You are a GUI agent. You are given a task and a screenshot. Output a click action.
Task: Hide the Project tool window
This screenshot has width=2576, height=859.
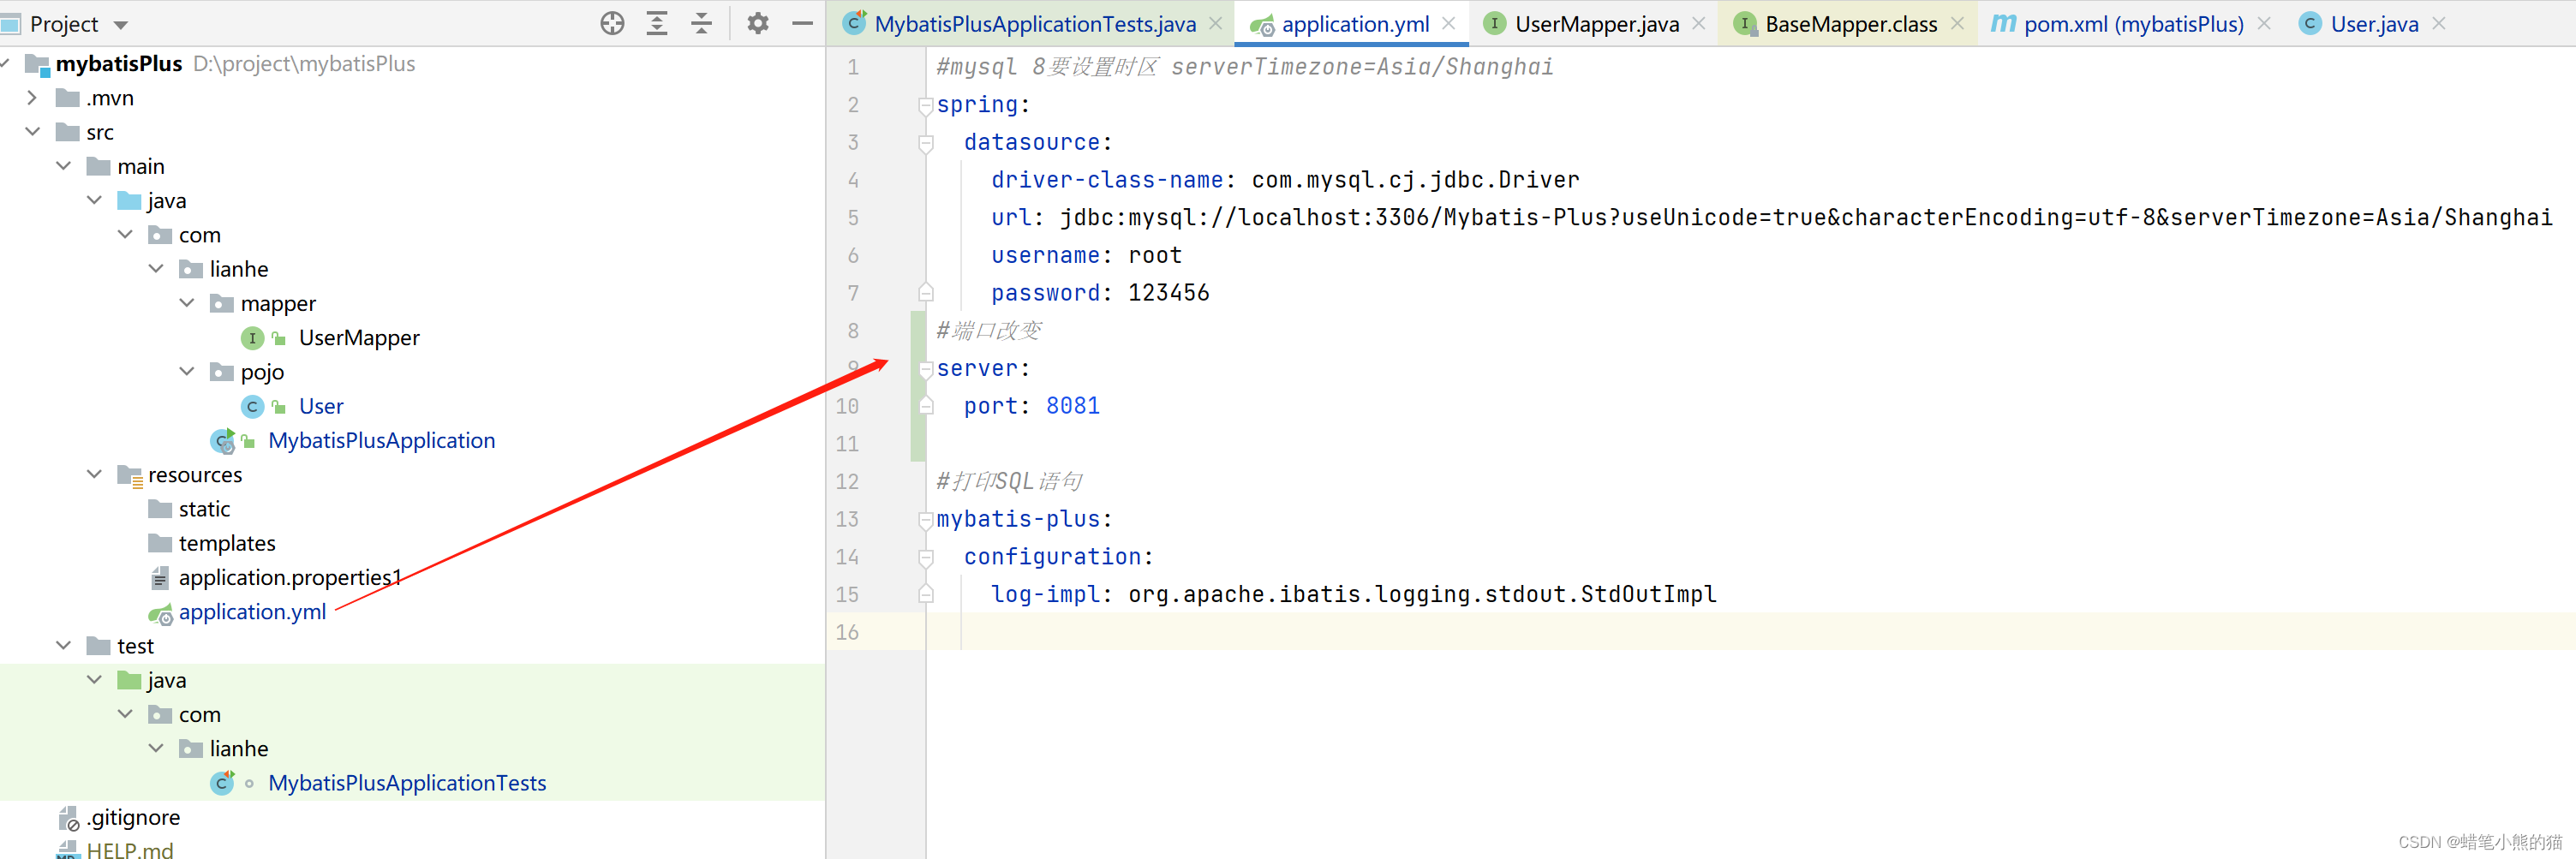point(803,23)
